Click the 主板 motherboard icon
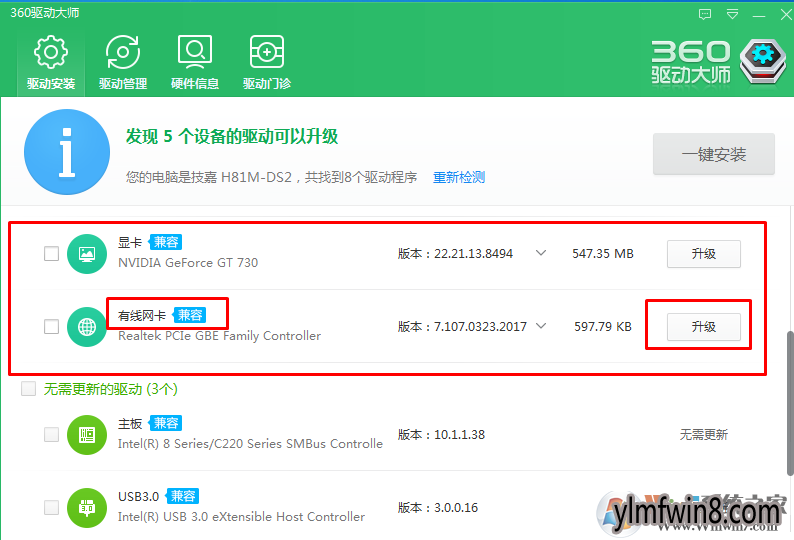Screen dimensions: 794x540 click(x=87, y=435)
